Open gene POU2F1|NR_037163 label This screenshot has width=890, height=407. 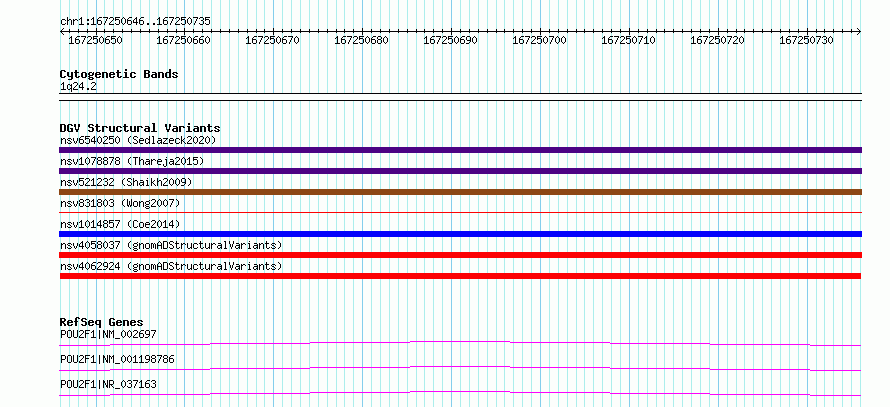(x=108, y=384)
